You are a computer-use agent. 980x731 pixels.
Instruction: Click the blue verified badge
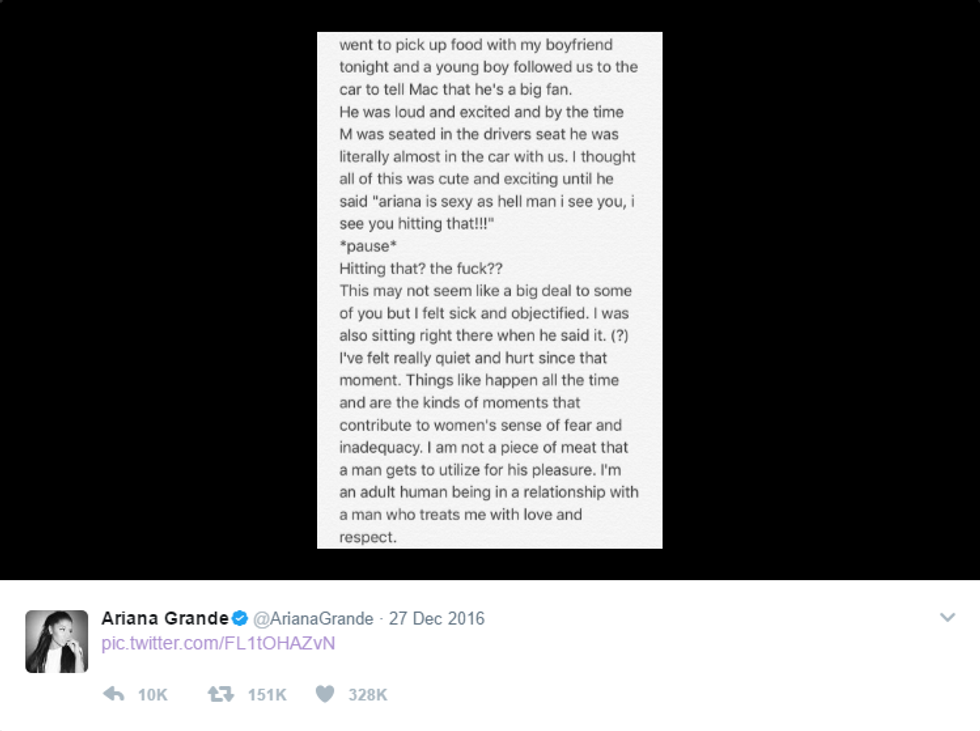240,619
